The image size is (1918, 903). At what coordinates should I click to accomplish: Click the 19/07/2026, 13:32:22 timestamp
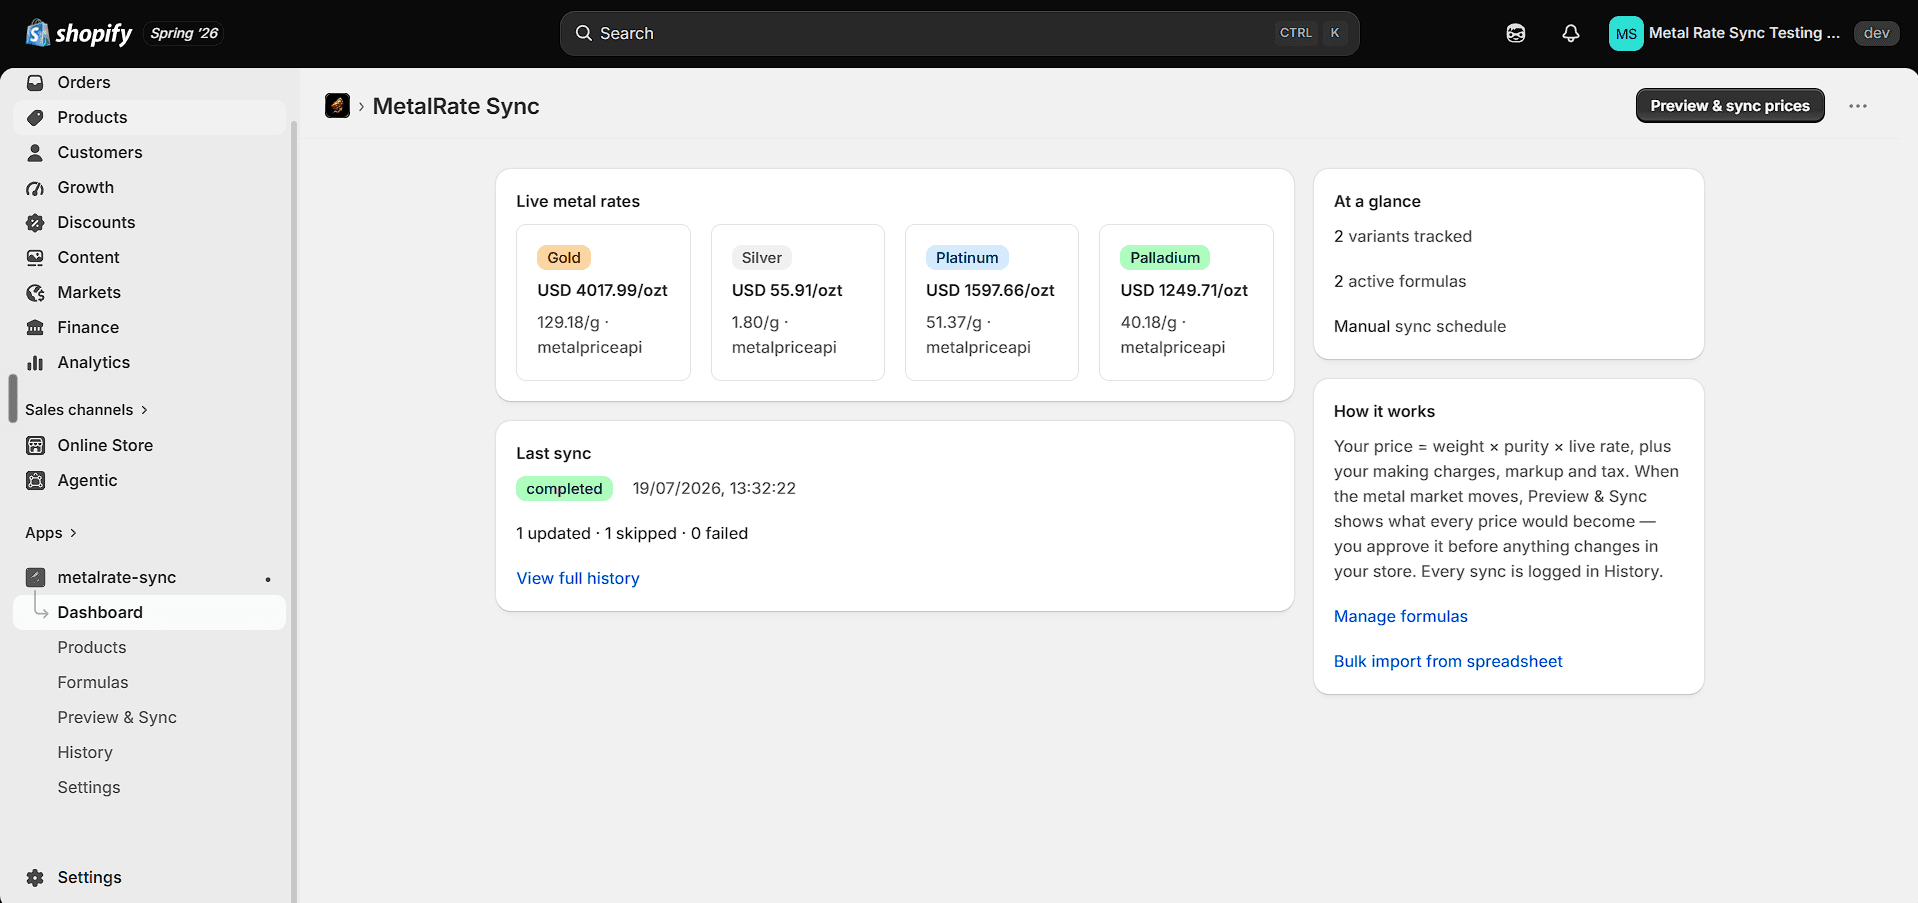(714, 488)
